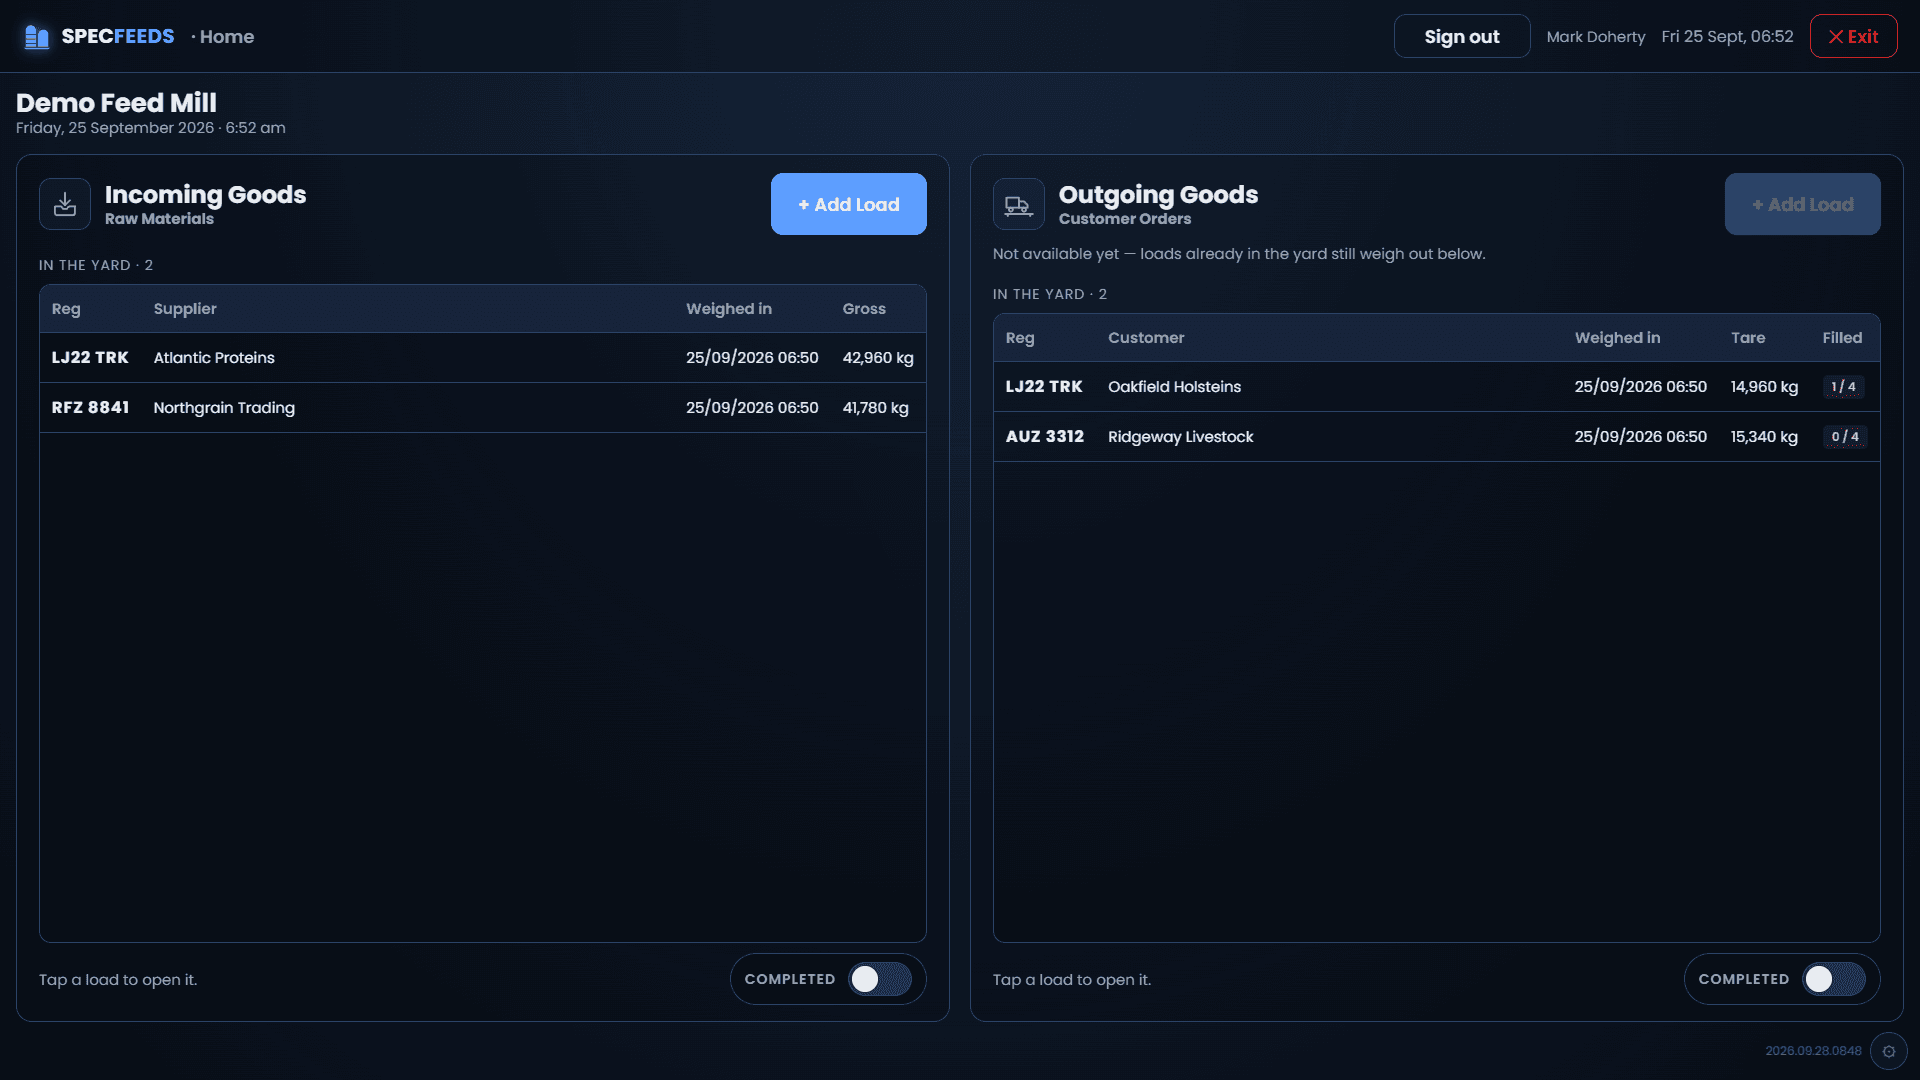Click the 0/4 filled badge
This screenshot has height=1080, width=1920.
1844,437
